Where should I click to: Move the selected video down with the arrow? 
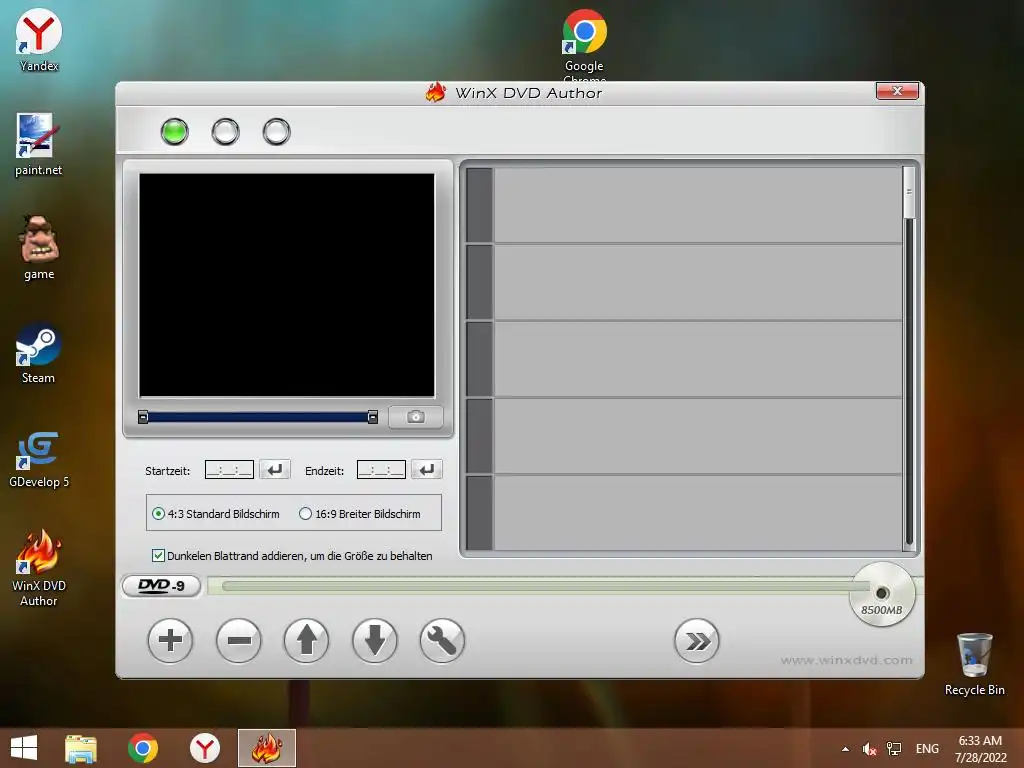(374, 641)
